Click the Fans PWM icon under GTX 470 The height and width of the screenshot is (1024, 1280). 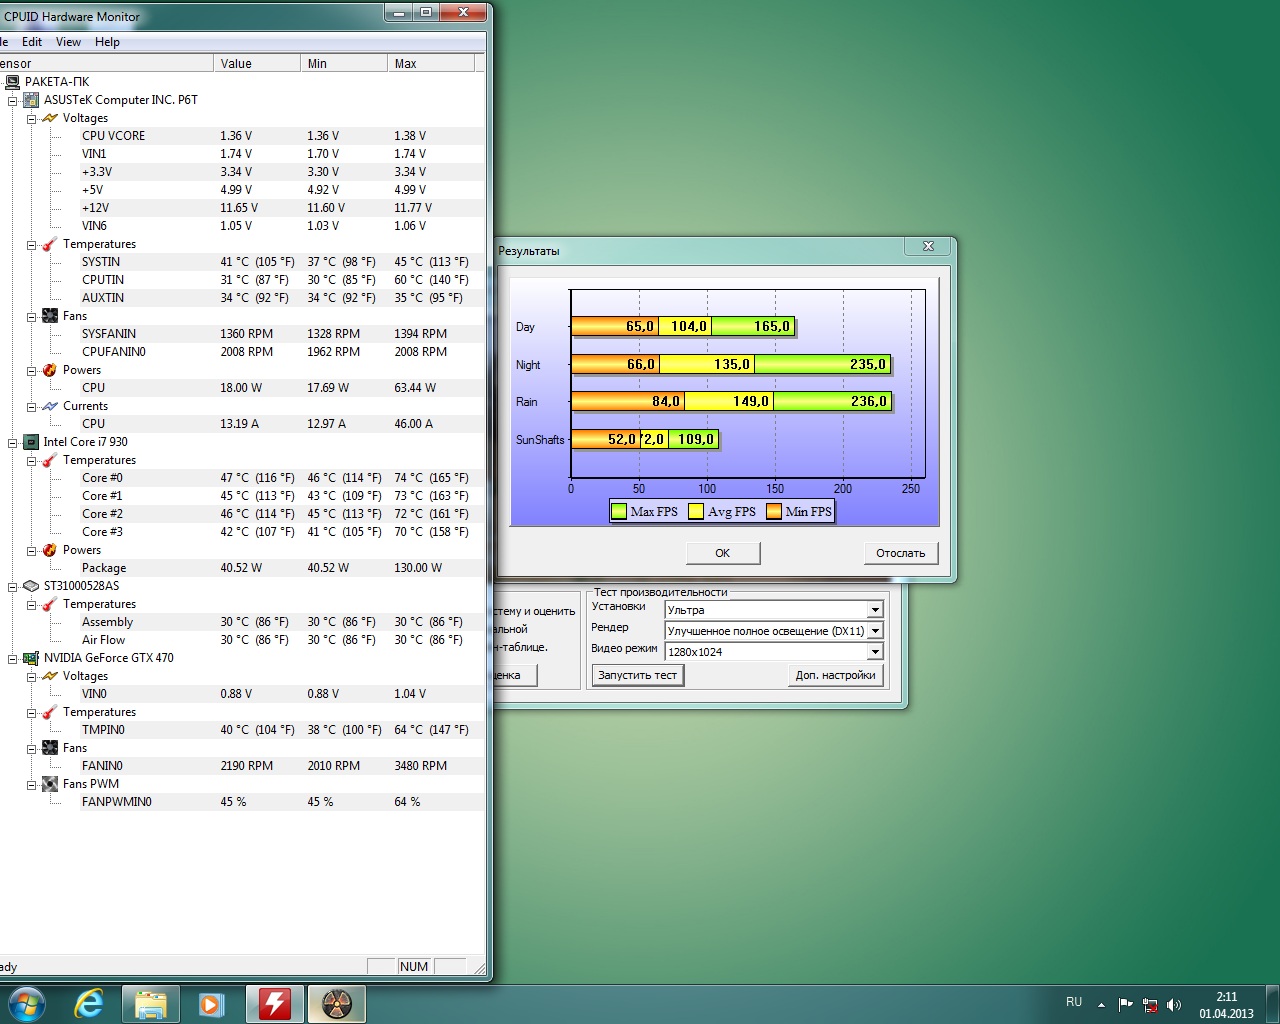pyautogui.click(x=50, y=784)
